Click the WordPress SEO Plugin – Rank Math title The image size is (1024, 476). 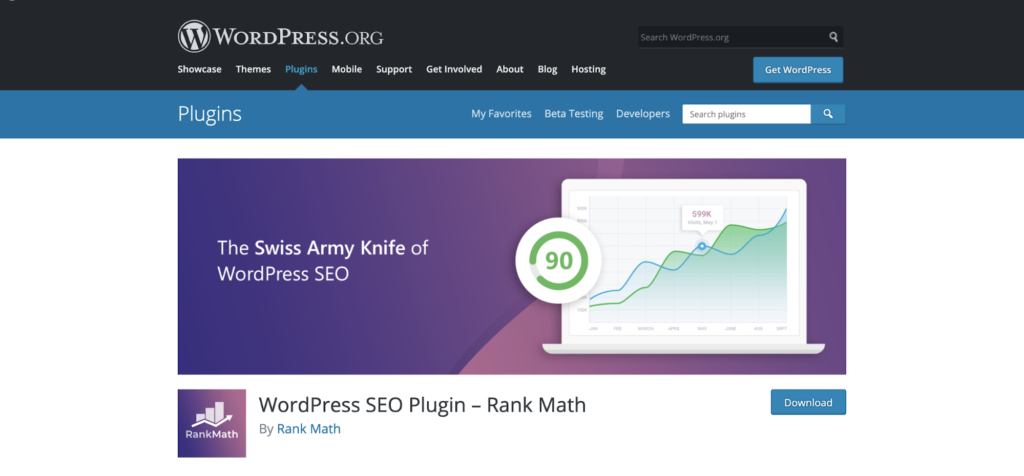click(x=423, y=405)
